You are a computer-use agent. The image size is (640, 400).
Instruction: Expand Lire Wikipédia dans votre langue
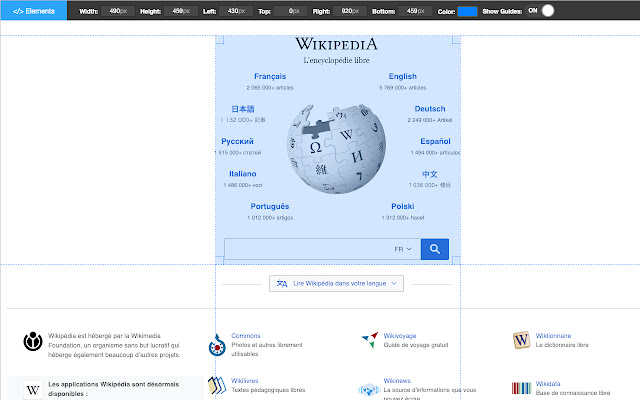336,283
